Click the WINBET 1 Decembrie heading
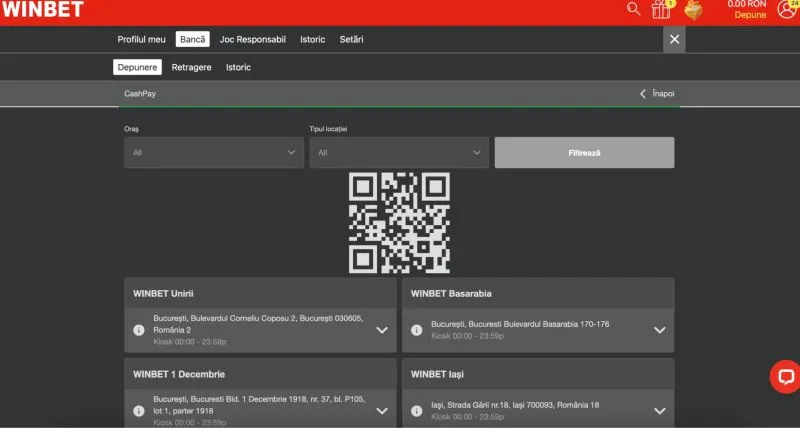The image size is (800, 428). (x=179, y=374)
